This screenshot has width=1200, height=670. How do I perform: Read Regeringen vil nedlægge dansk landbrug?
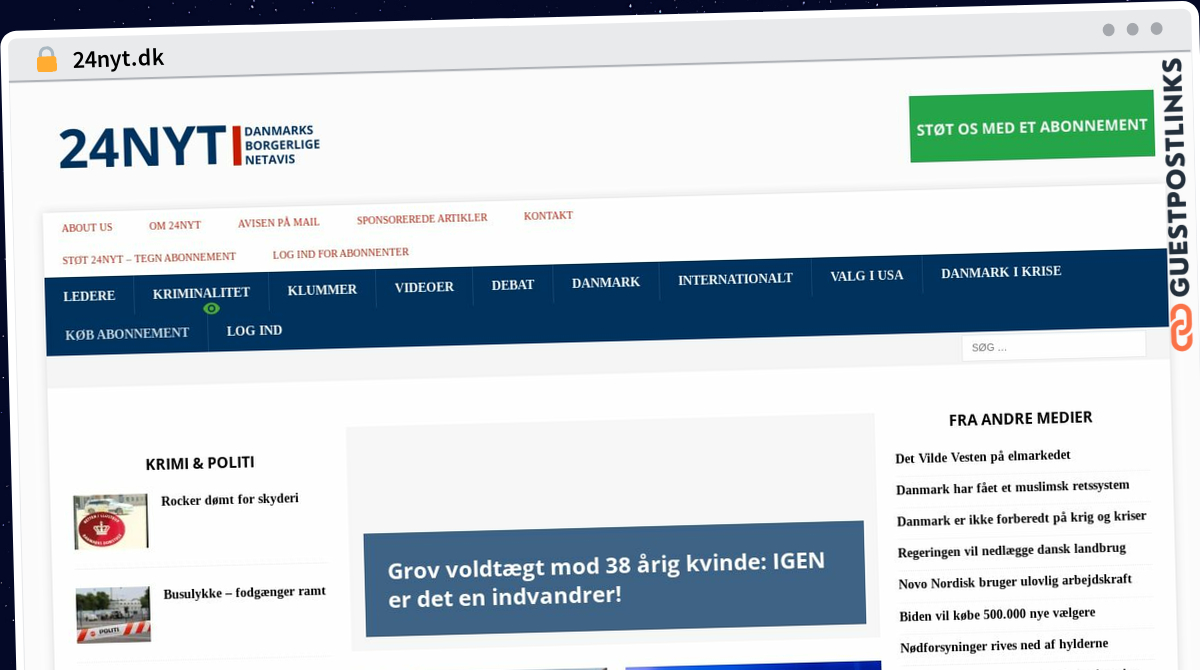[1012, 550]
